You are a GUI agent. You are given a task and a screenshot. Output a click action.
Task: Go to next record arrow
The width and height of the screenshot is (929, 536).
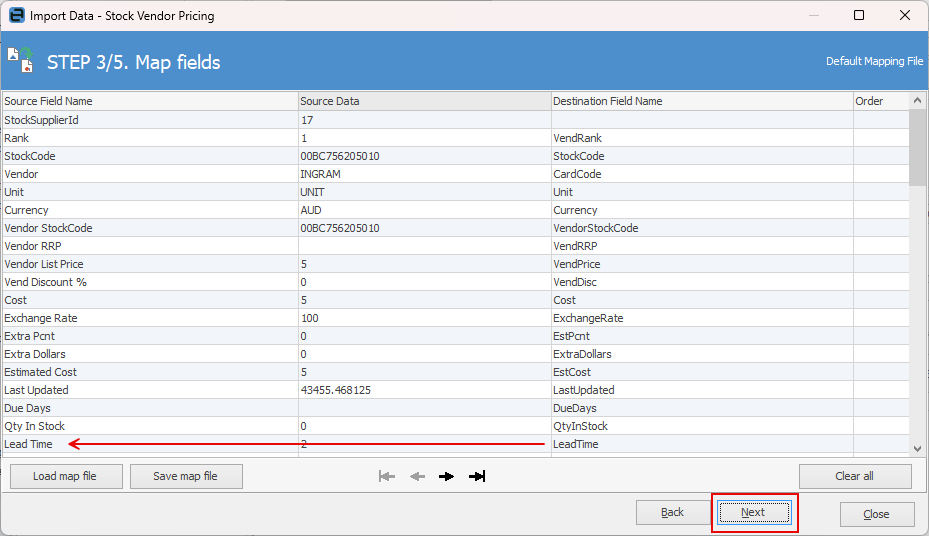click(x=447, y=476)
